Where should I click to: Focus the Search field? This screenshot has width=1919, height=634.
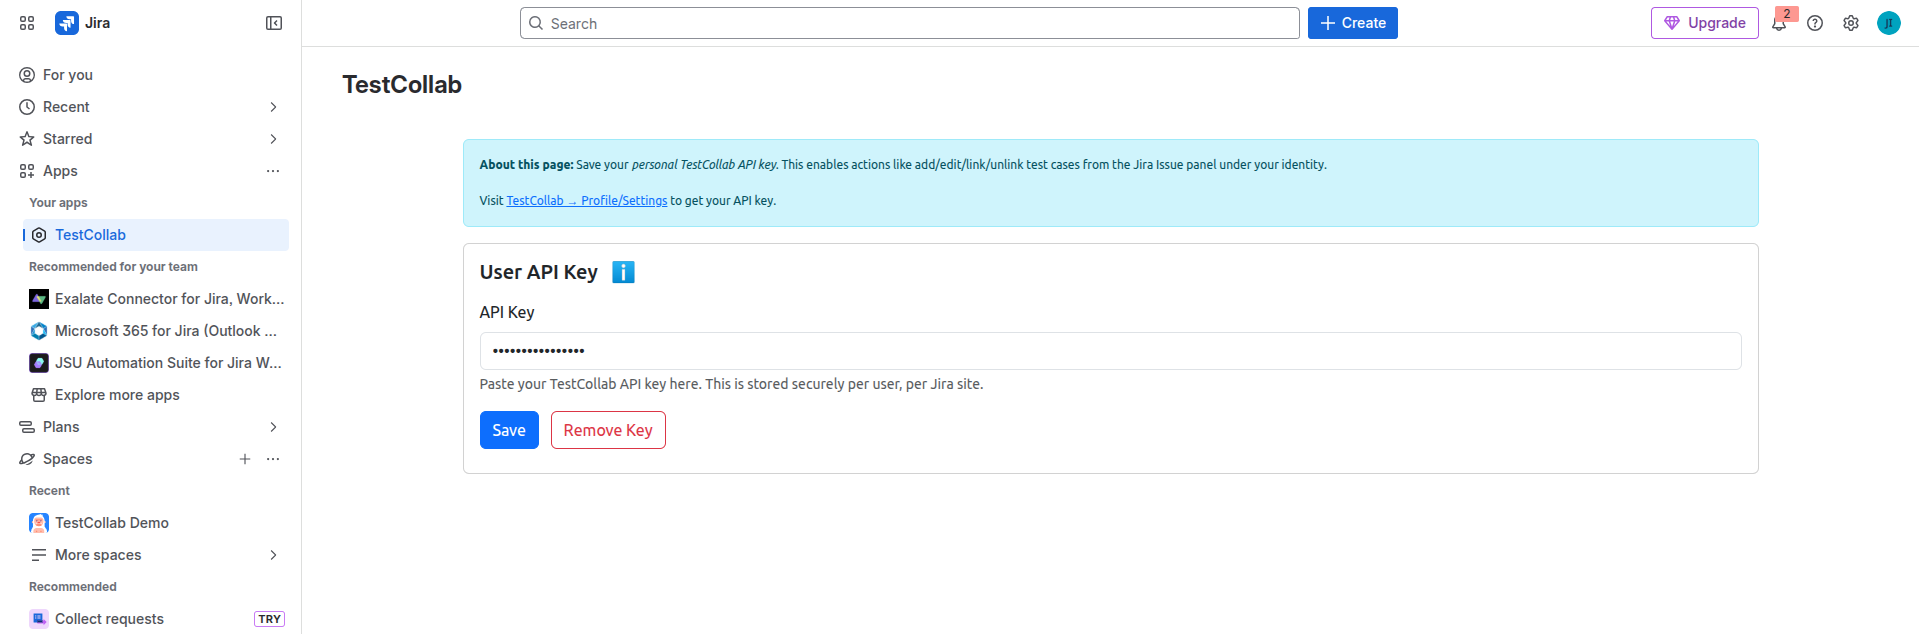click(x=910, y=23)
